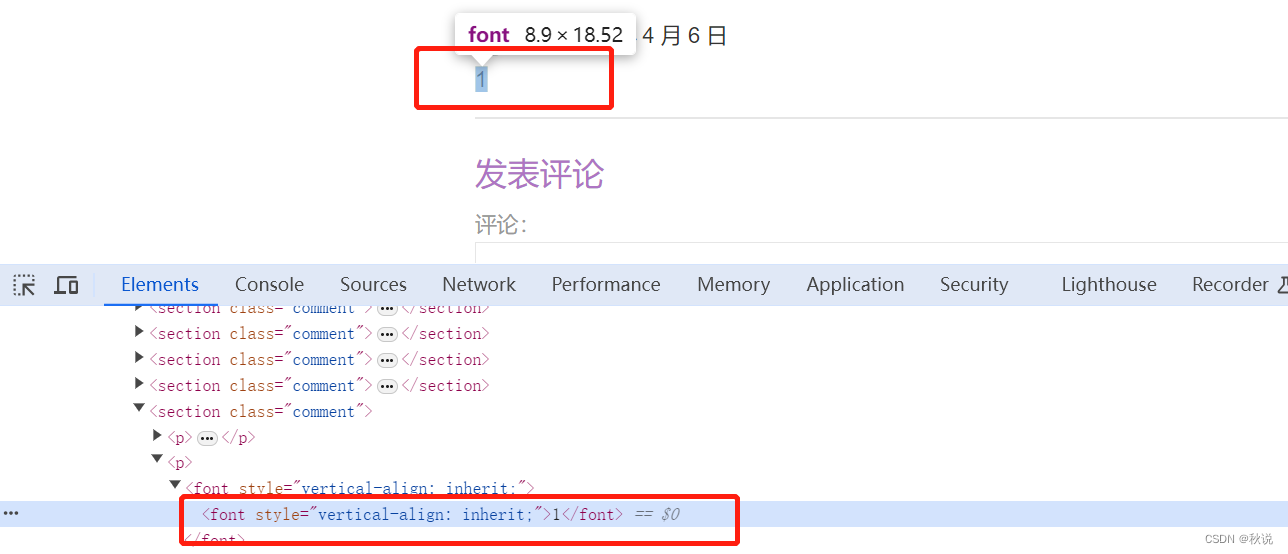
Task: Collapse the expanded <p> node arrow
Action: [157, 460]
